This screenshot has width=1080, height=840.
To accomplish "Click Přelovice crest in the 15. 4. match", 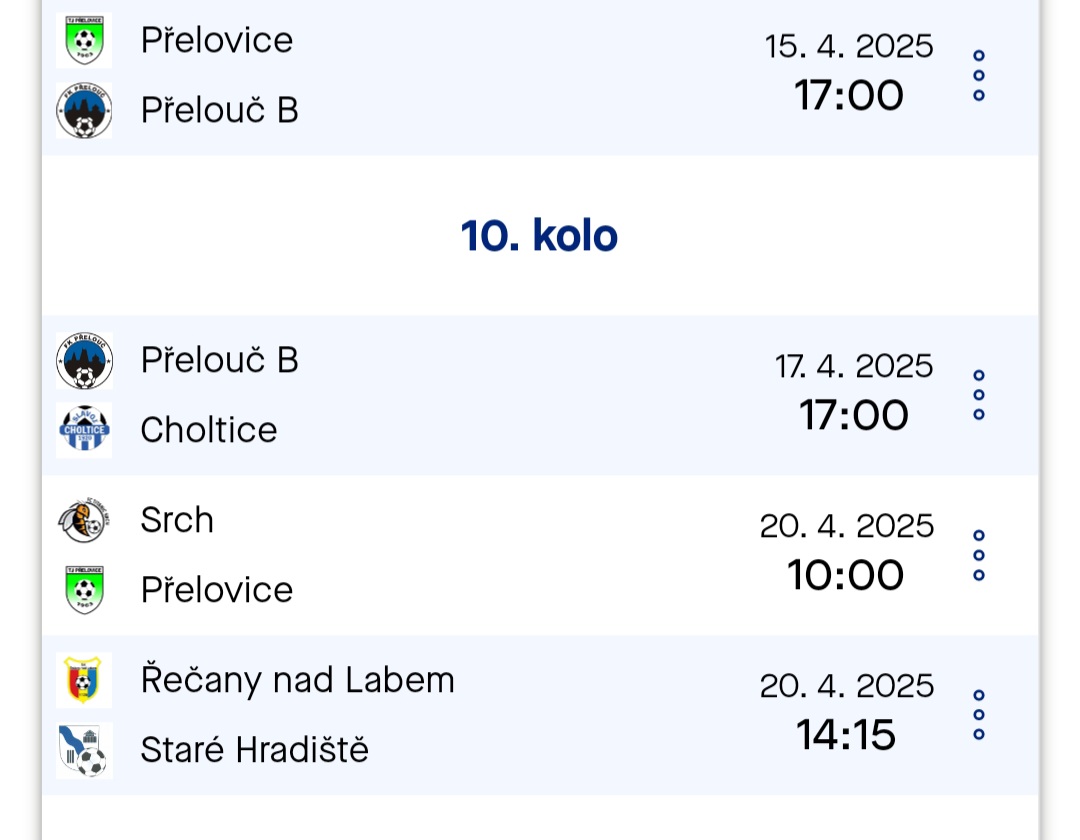I will tap(84, 40).
